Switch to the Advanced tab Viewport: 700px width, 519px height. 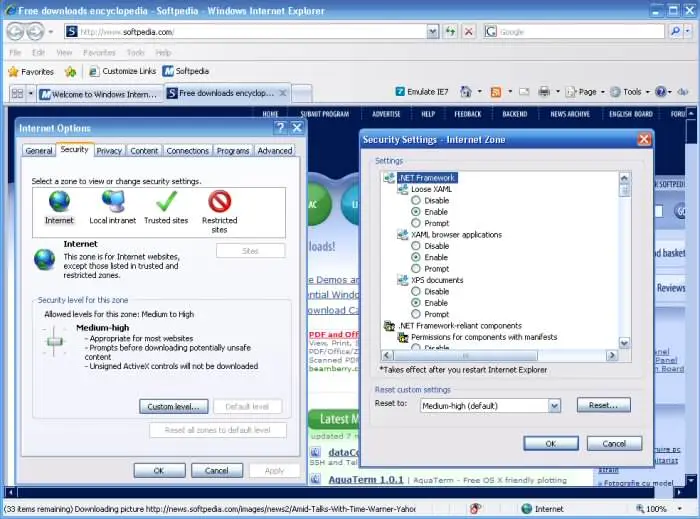275,151
